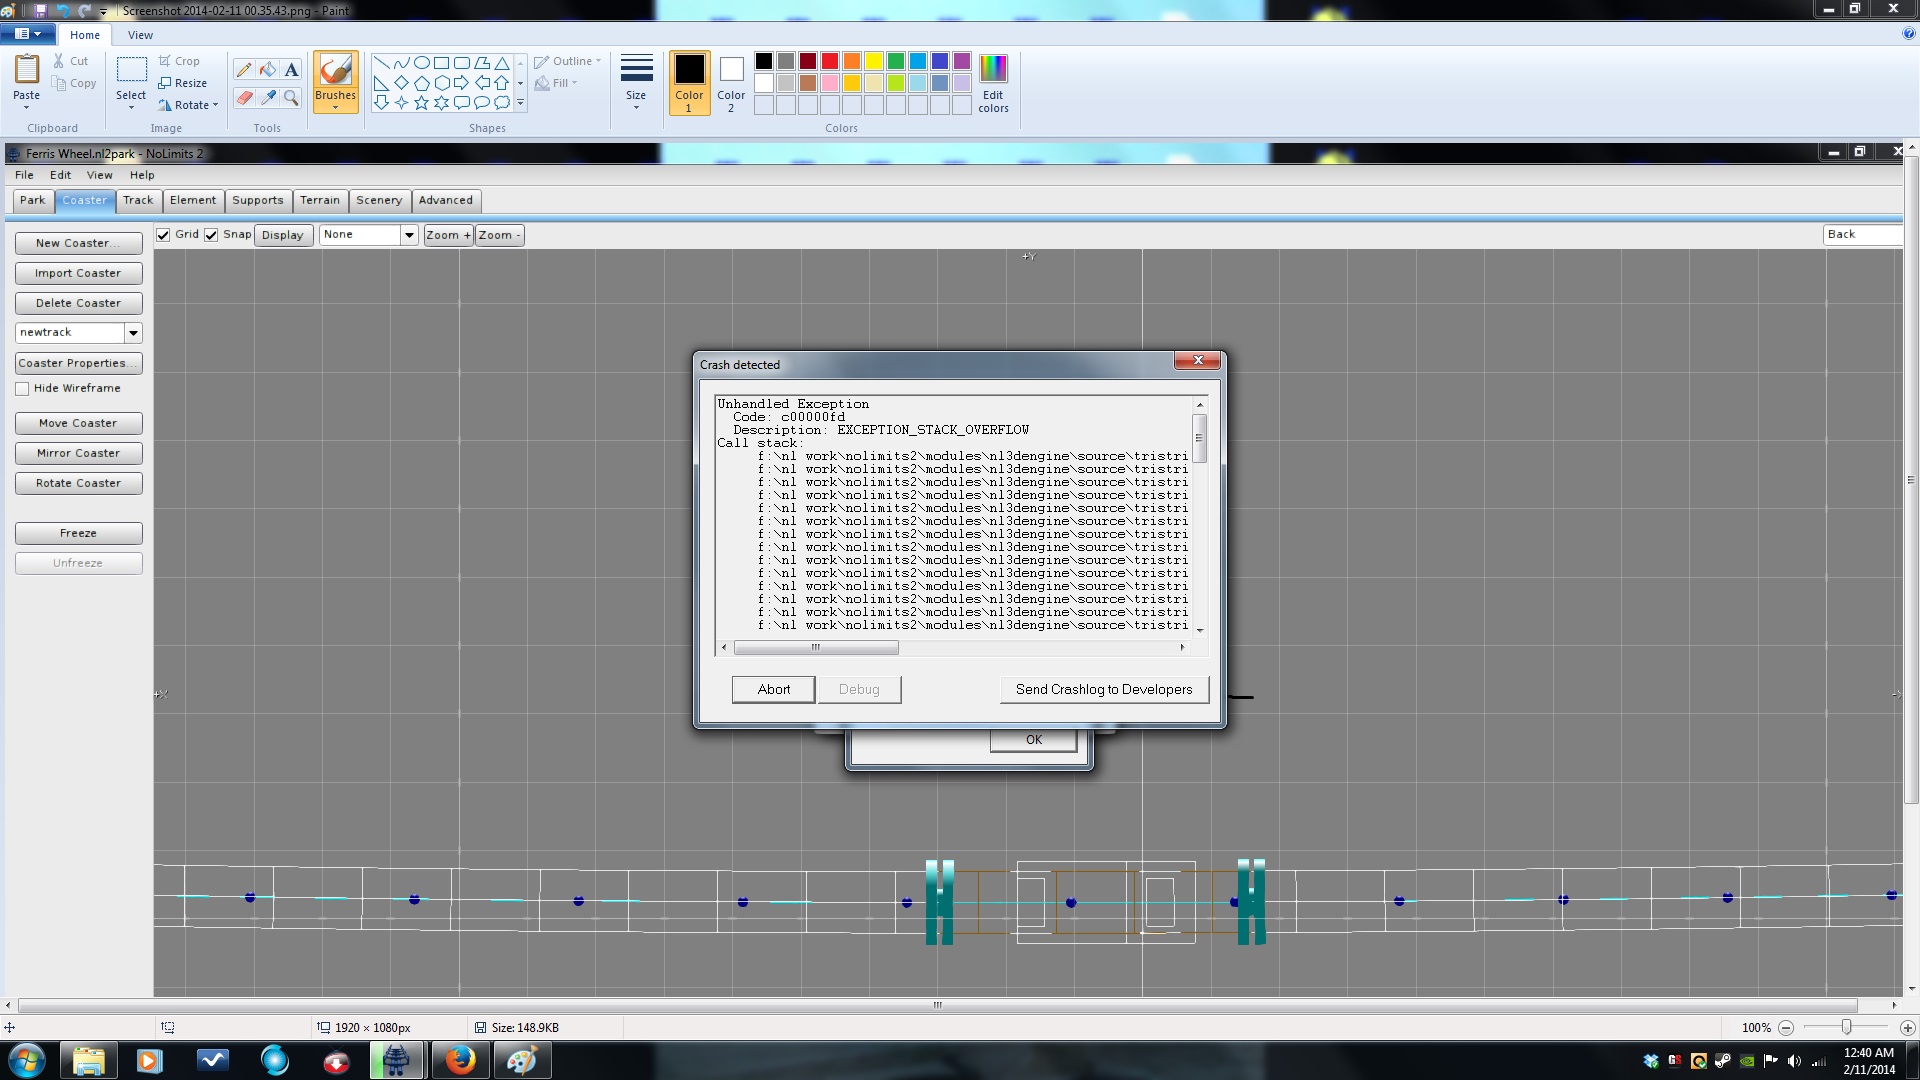This screenshot has height=1080, width=1920.
Task: Click zoom out minus on status bar
Action: [1785, 1027]
